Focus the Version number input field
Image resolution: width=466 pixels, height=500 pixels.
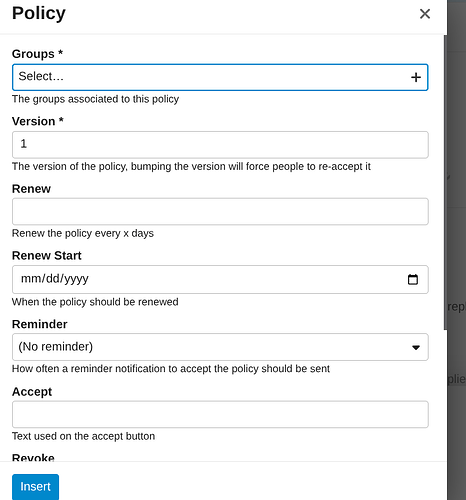pos(220,145)
